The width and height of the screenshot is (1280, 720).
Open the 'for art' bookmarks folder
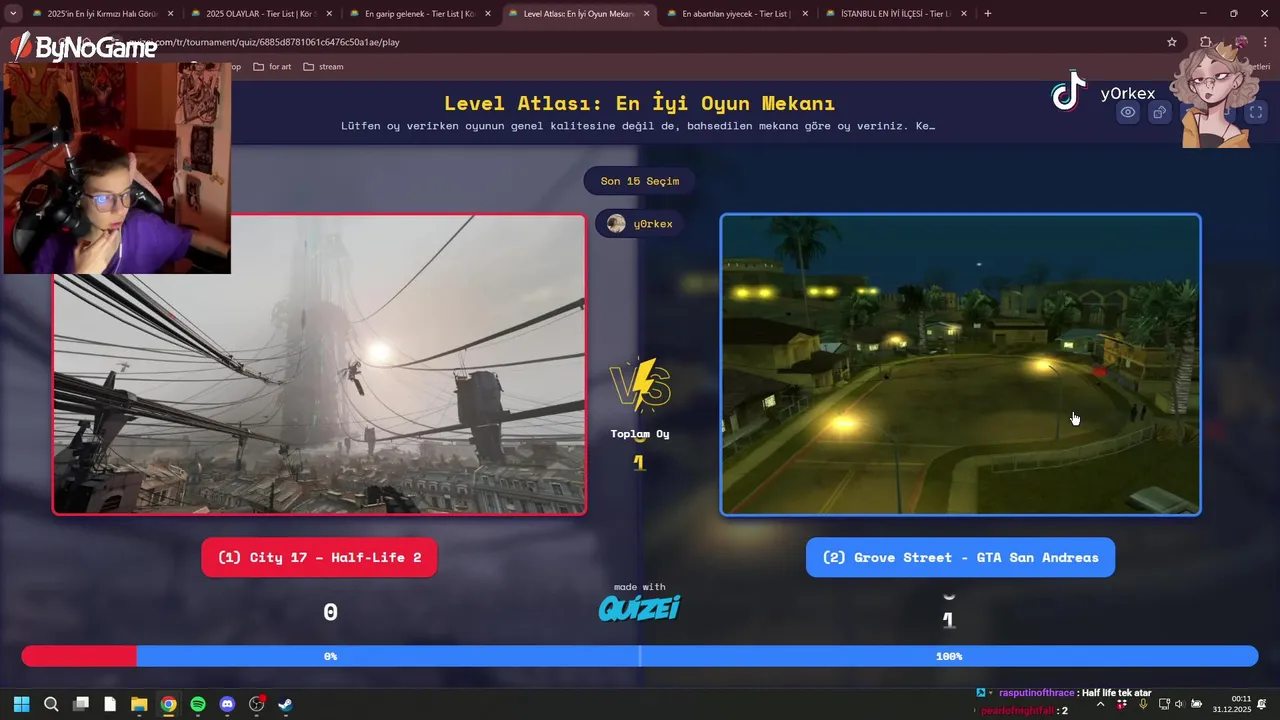(x=272, y=67)
